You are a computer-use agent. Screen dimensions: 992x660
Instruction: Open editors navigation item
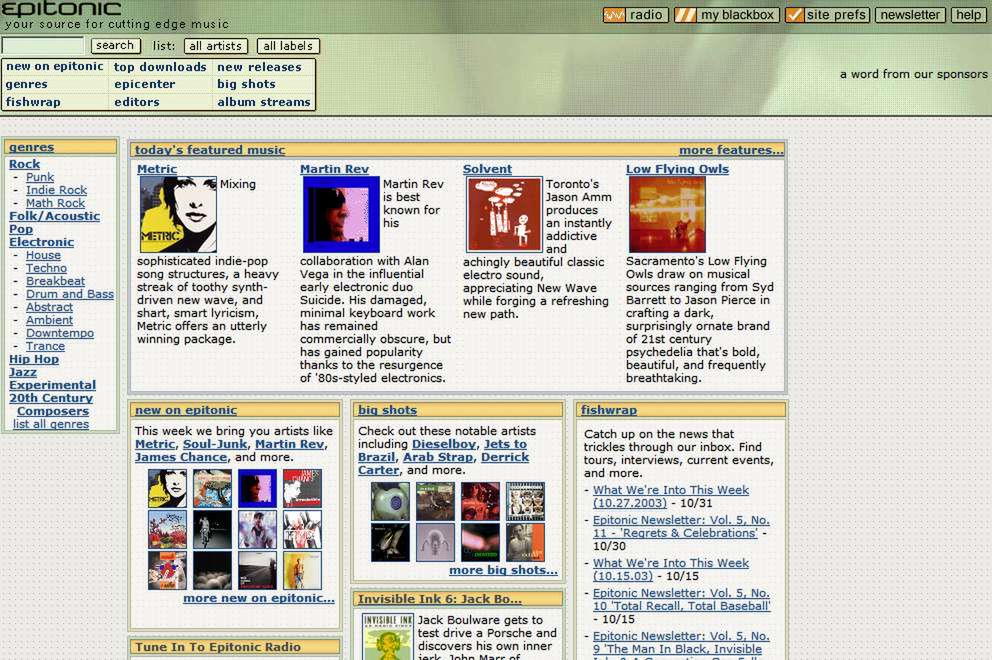pos(137,102)
